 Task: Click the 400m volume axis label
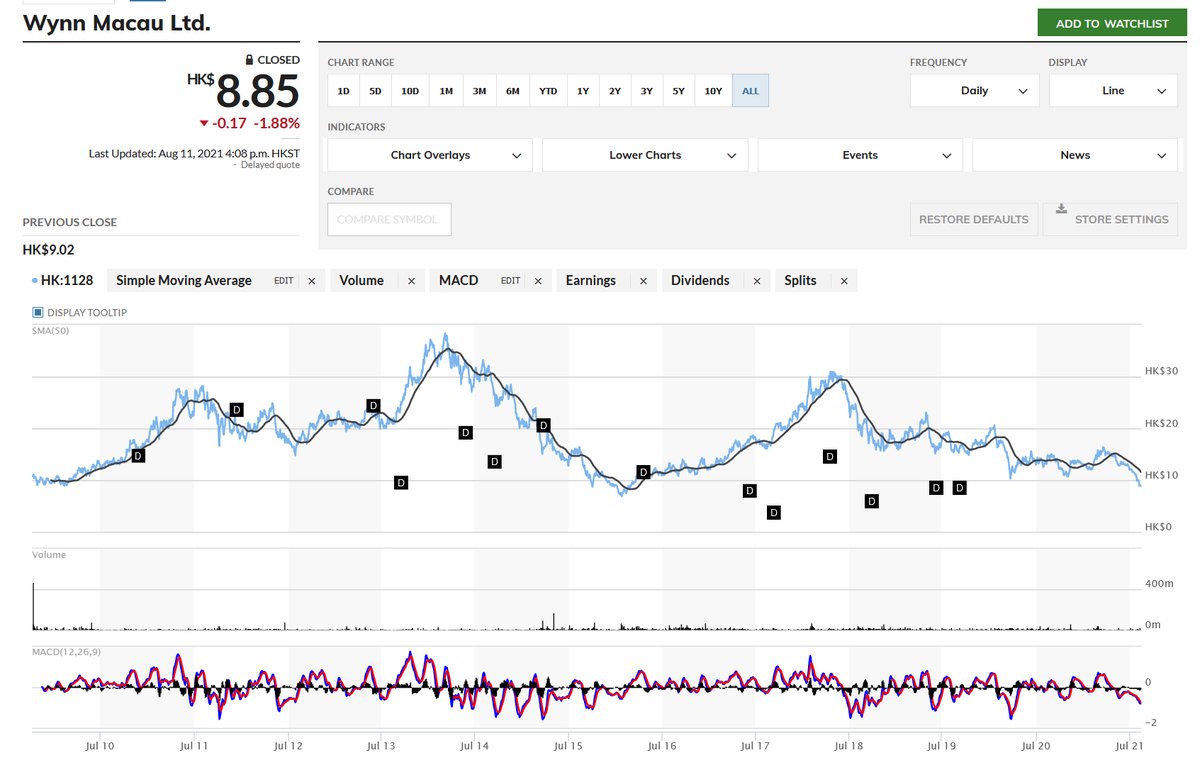pos(1160,584)
